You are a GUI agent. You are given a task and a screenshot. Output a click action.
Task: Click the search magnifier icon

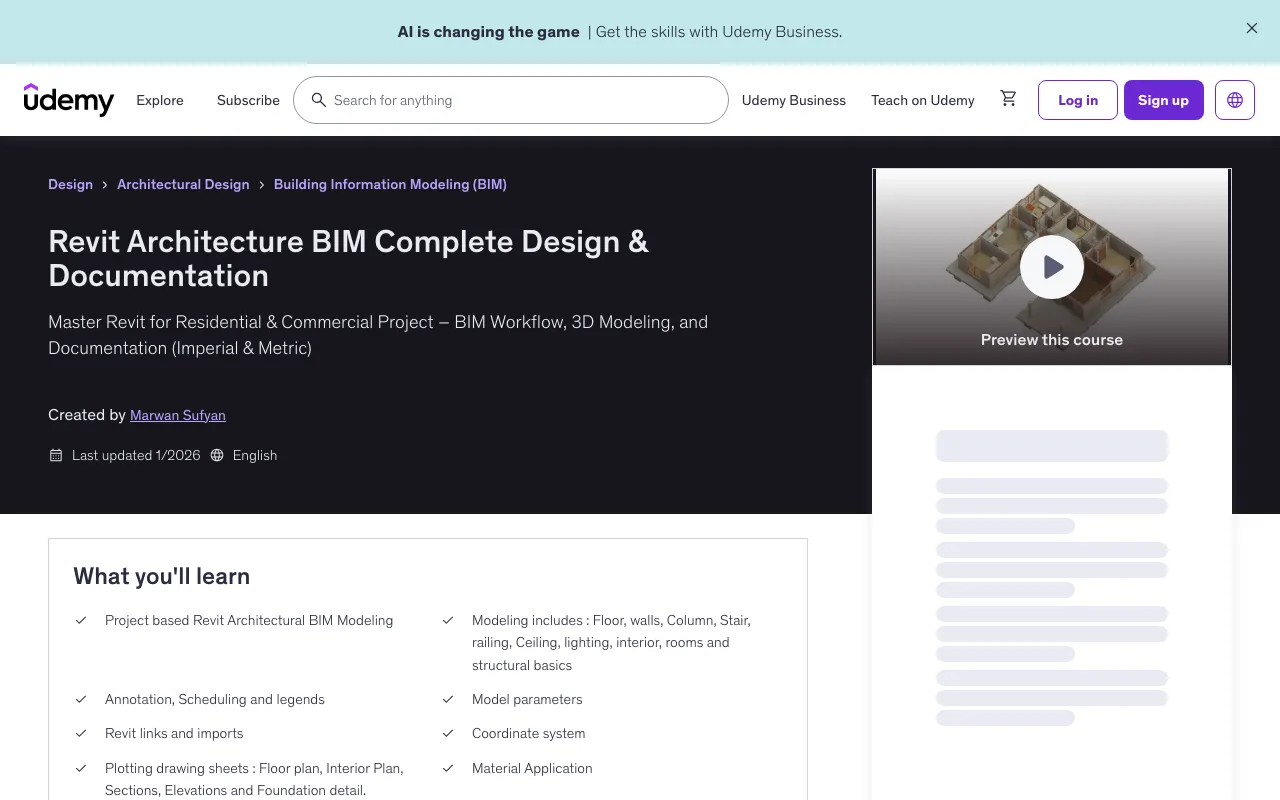point(319,100)
